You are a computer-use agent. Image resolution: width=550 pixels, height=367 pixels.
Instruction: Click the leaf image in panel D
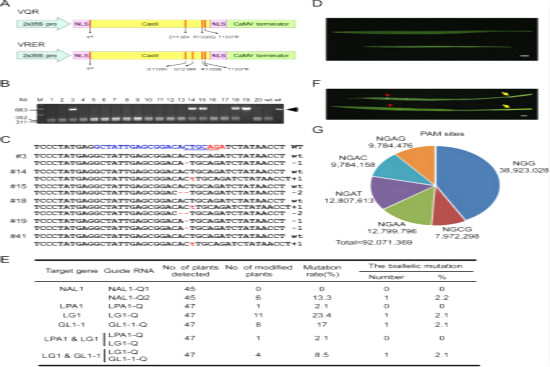tap(432, 39)
